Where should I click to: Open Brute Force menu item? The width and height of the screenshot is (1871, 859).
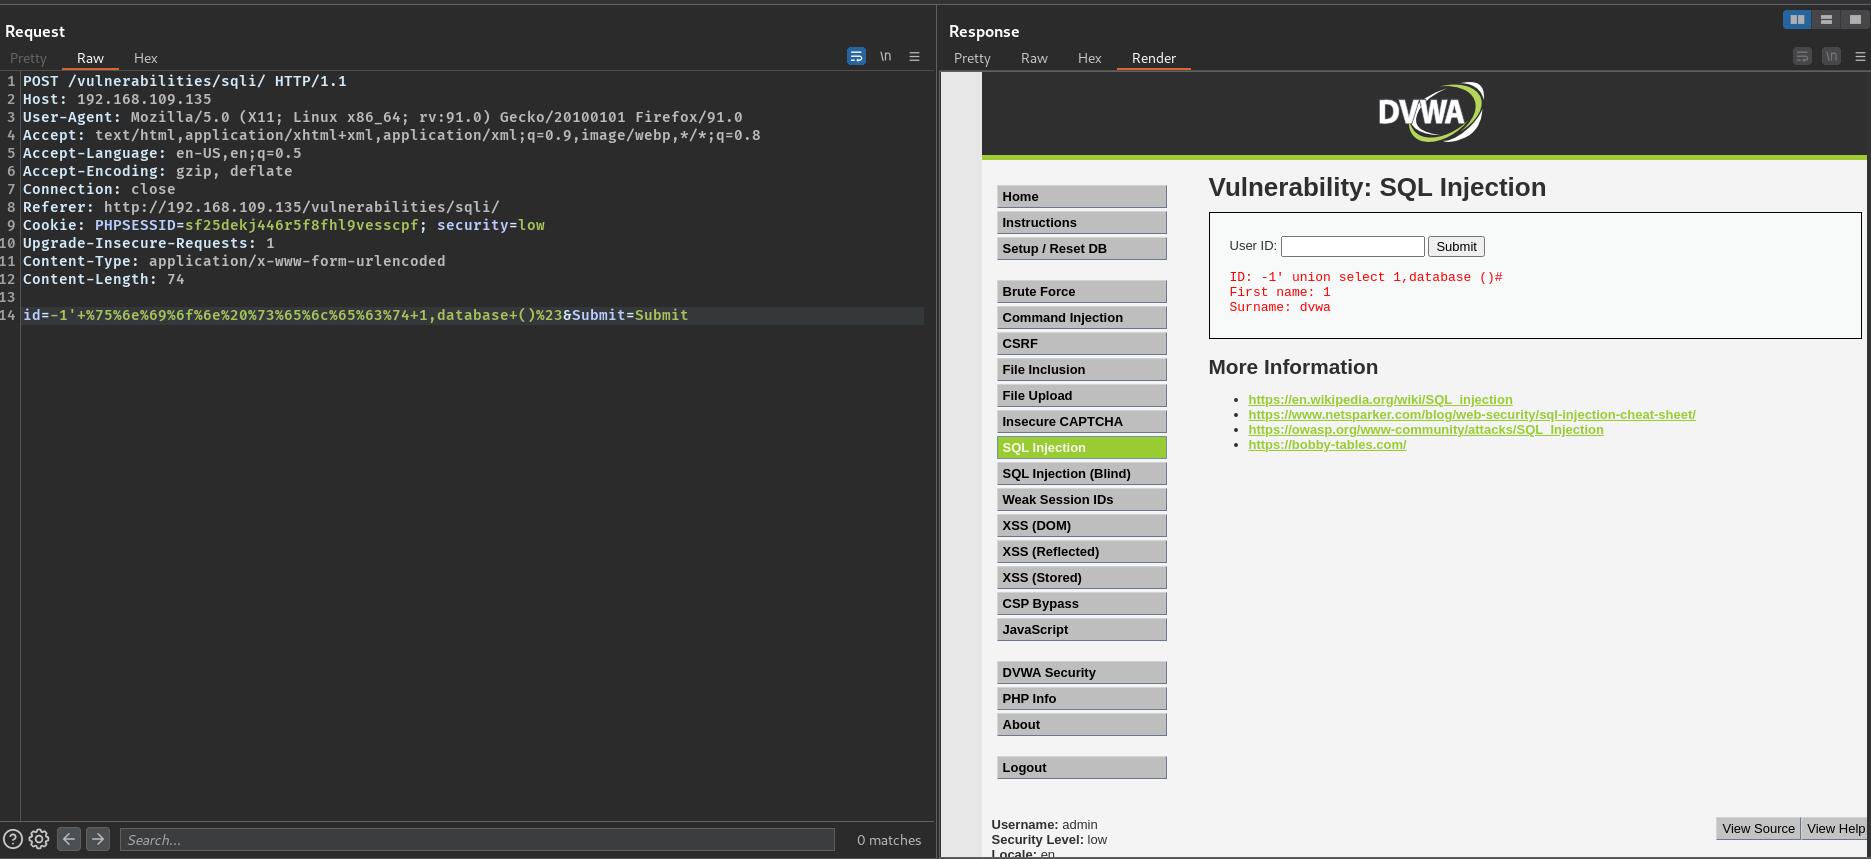(x=1081, y=292)
